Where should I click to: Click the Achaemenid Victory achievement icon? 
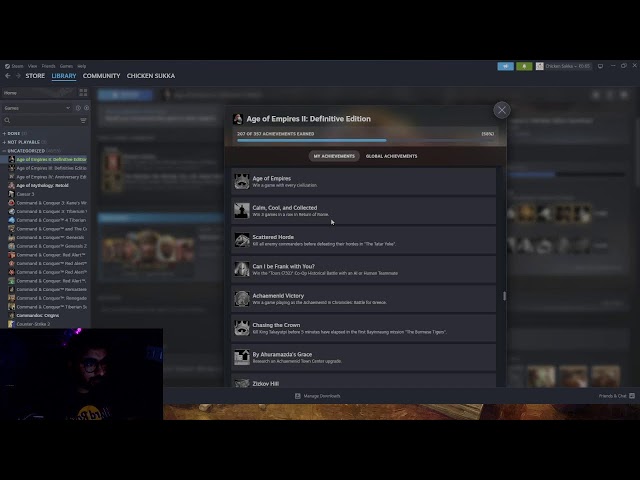pos(242,299)
